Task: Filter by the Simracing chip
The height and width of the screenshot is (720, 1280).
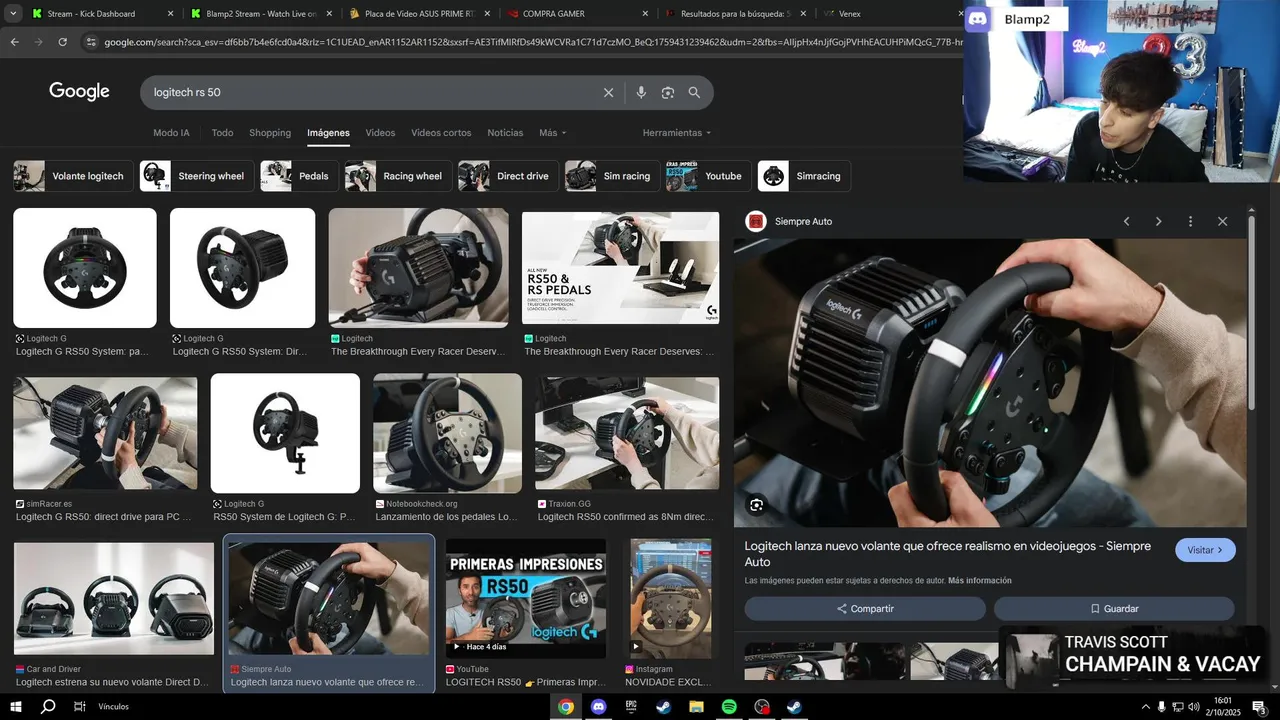Action: tap(804, 176)
